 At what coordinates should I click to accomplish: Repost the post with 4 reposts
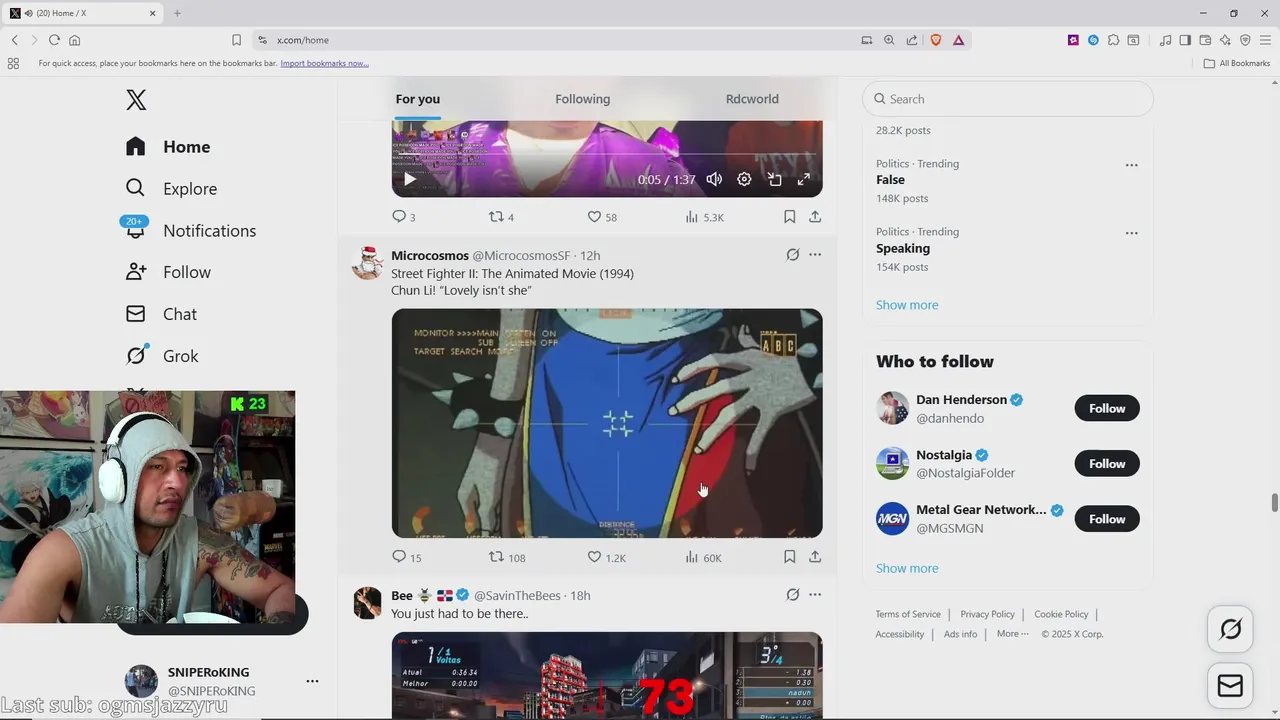point(500,217)
